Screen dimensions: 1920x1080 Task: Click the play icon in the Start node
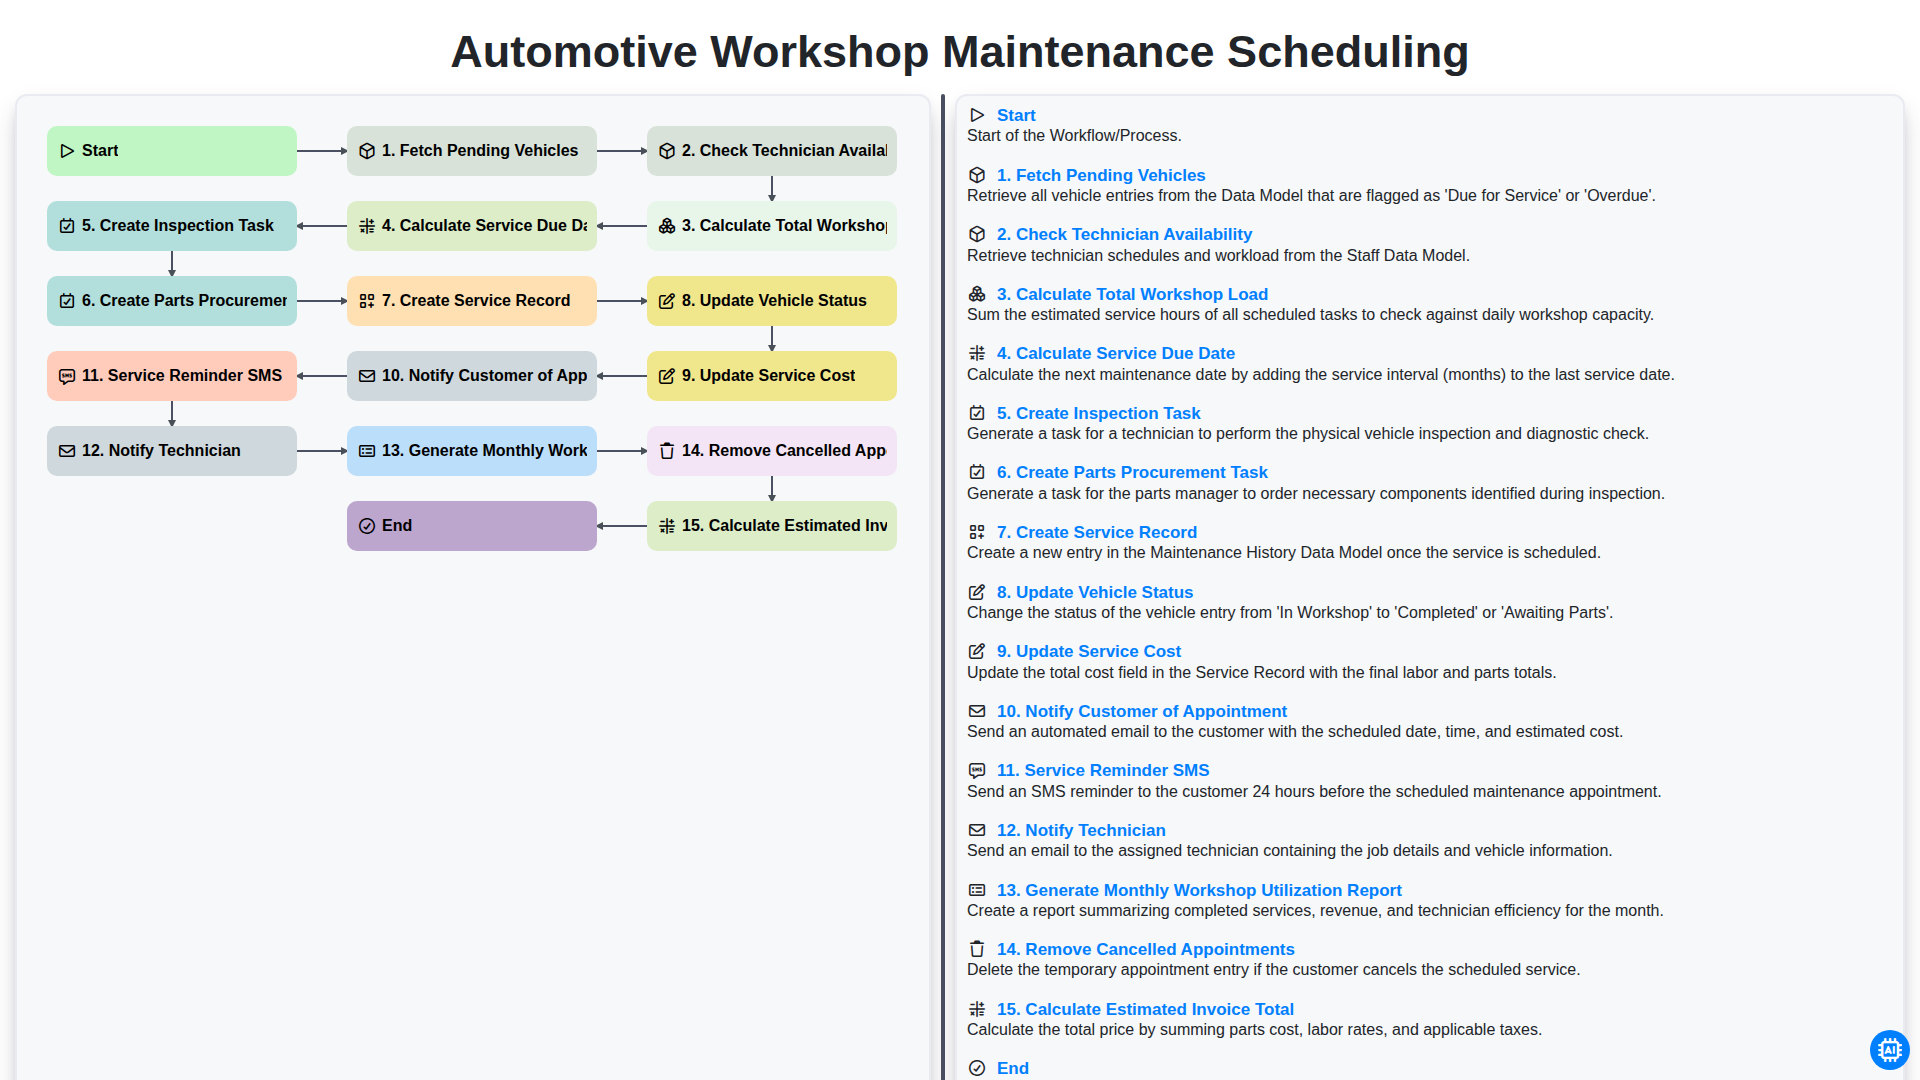pos(67,151)
